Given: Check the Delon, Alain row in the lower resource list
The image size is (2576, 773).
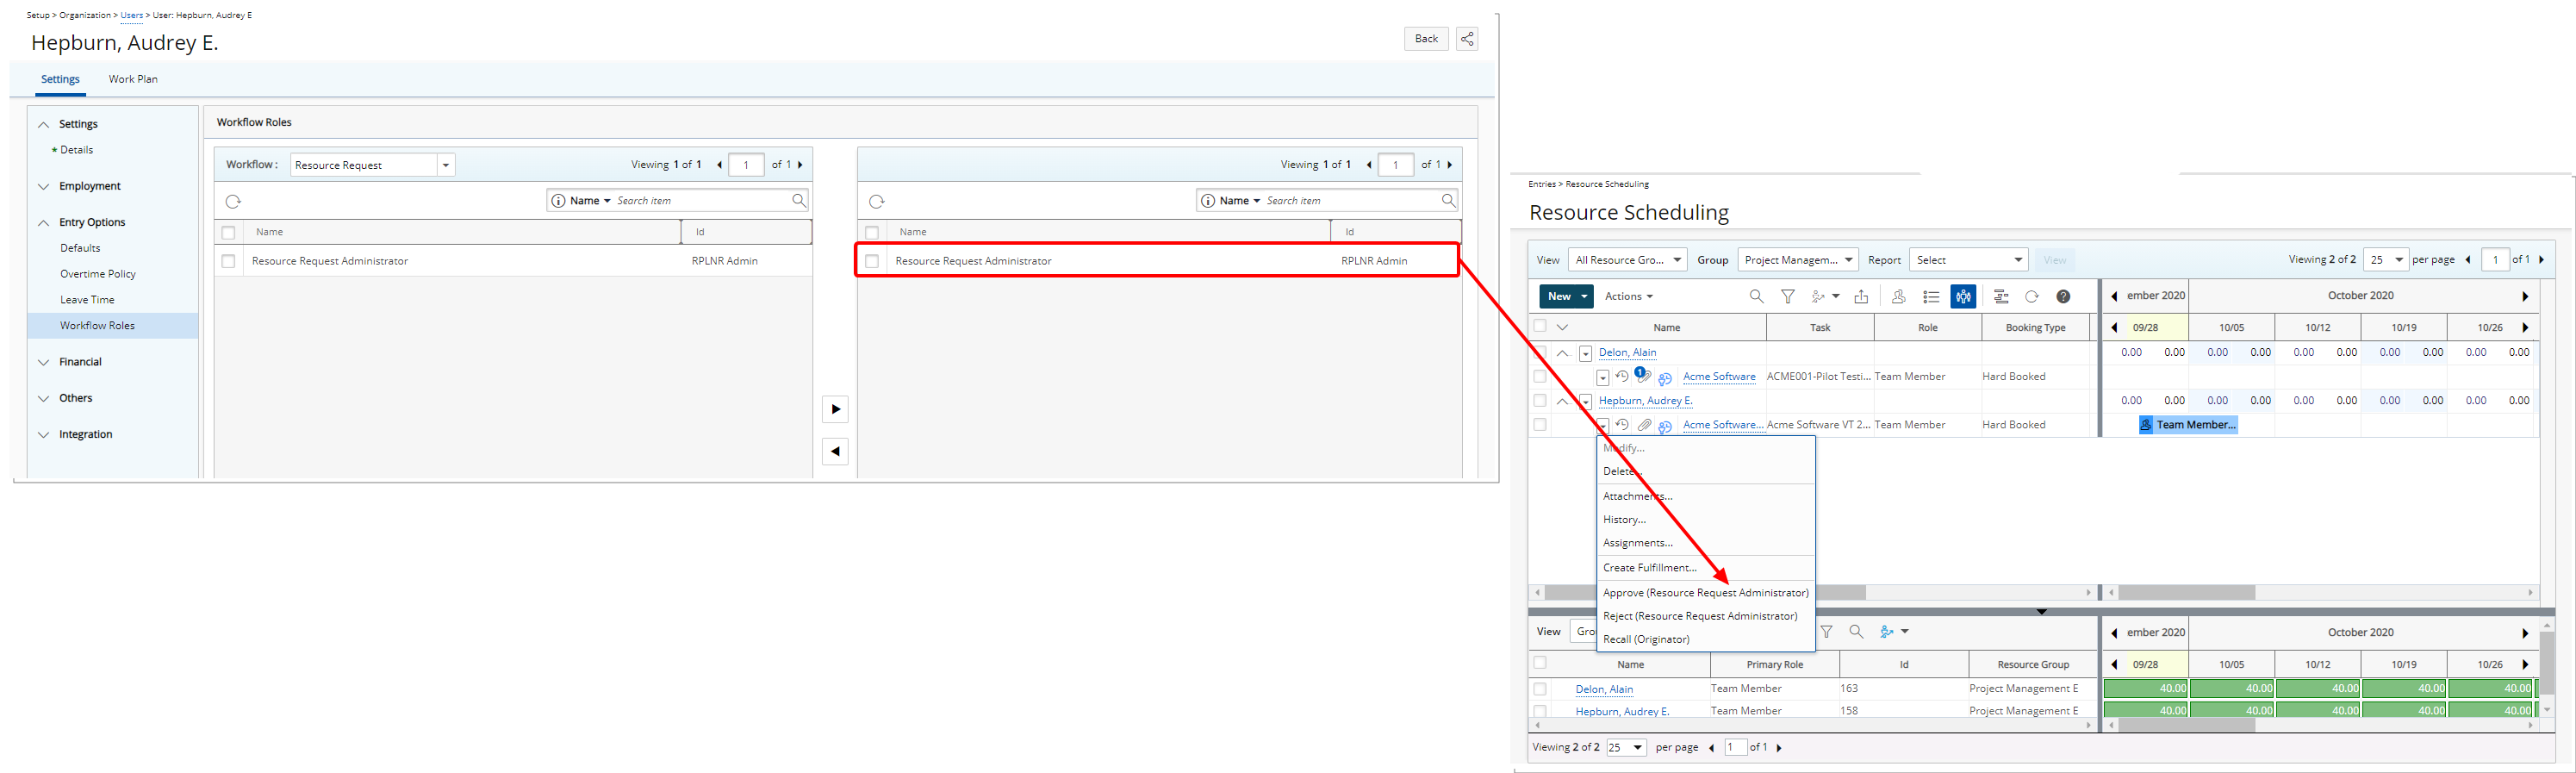Looking at the screenshot, I should [1540, 689].
